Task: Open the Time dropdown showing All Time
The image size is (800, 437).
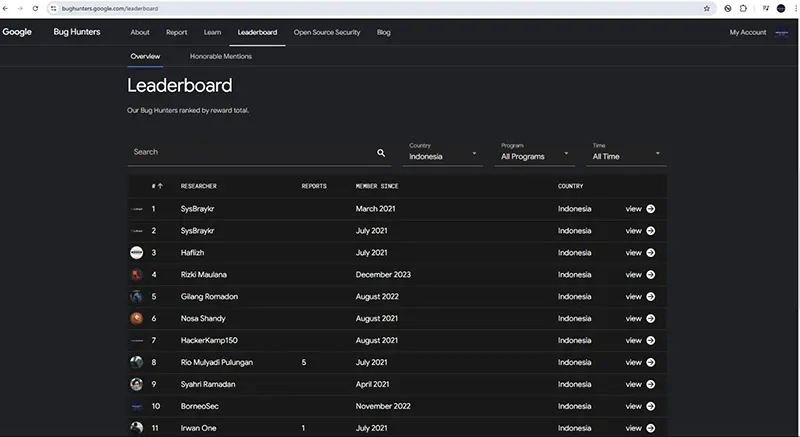Action: (626, 153)
